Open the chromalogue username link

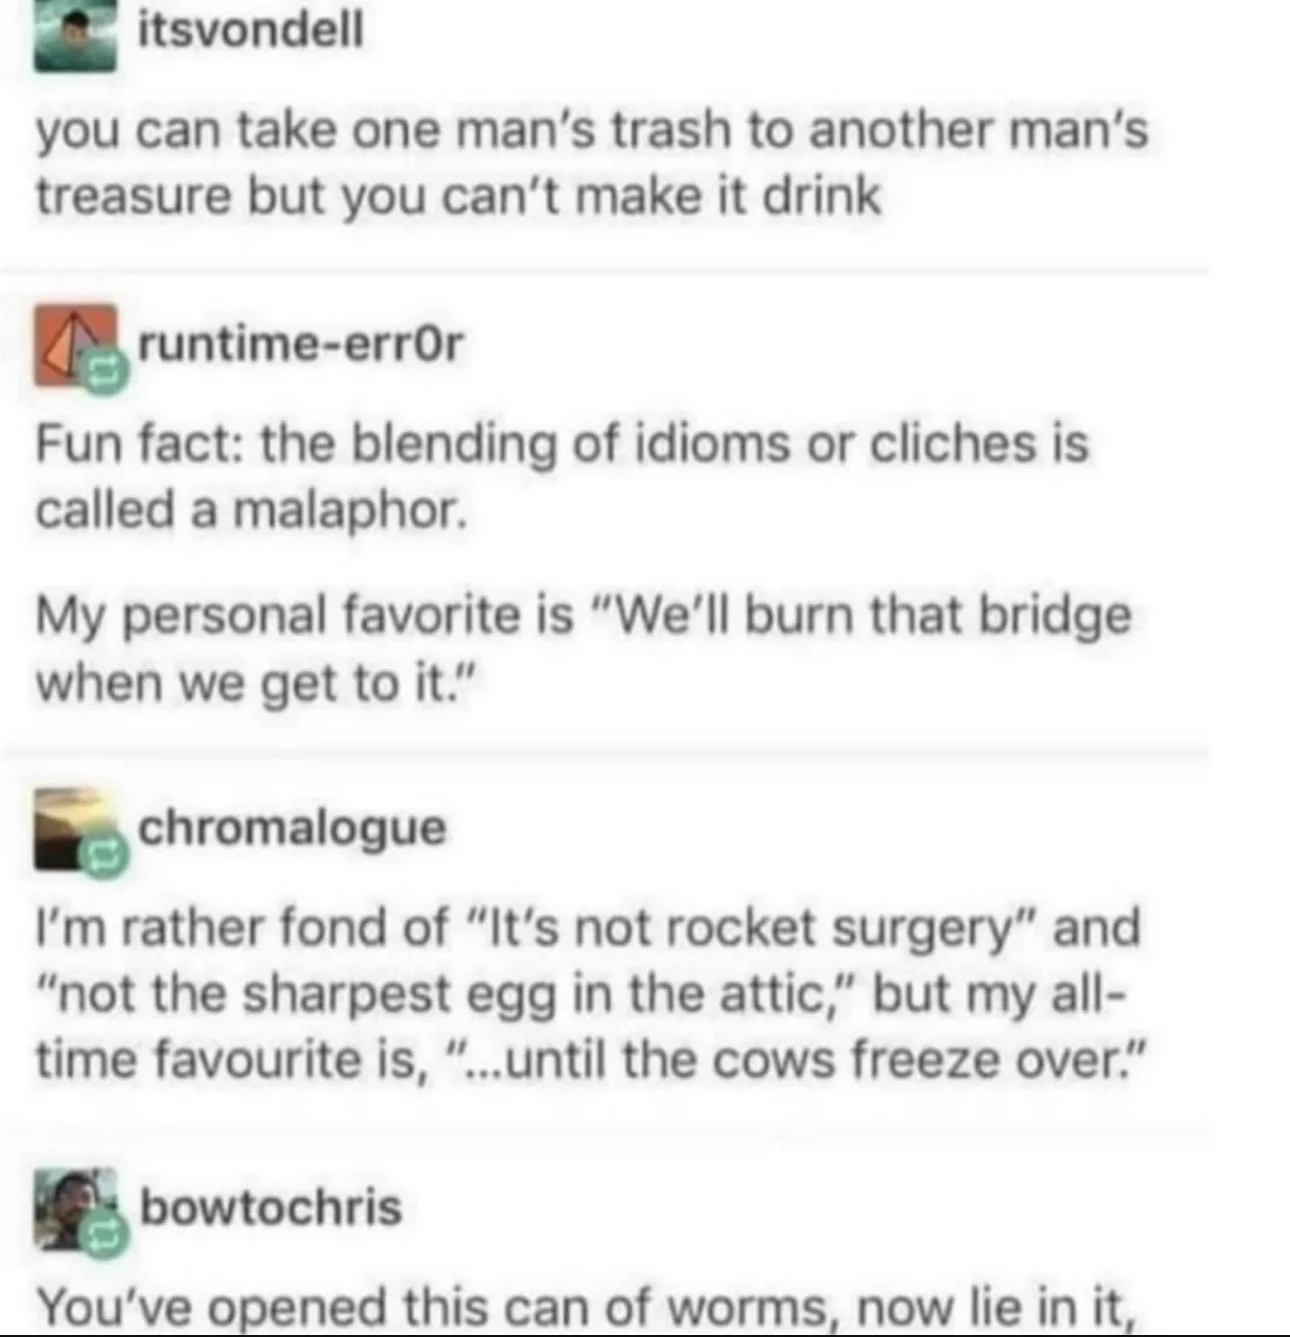click(292, 828)
